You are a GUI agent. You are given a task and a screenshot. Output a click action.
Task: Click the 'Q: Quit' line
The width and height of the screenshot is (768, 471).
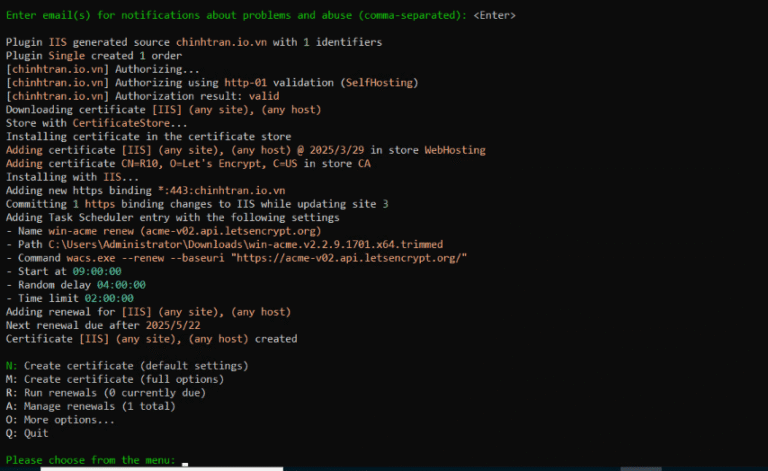pyautogui.click(x=27, y=433)
